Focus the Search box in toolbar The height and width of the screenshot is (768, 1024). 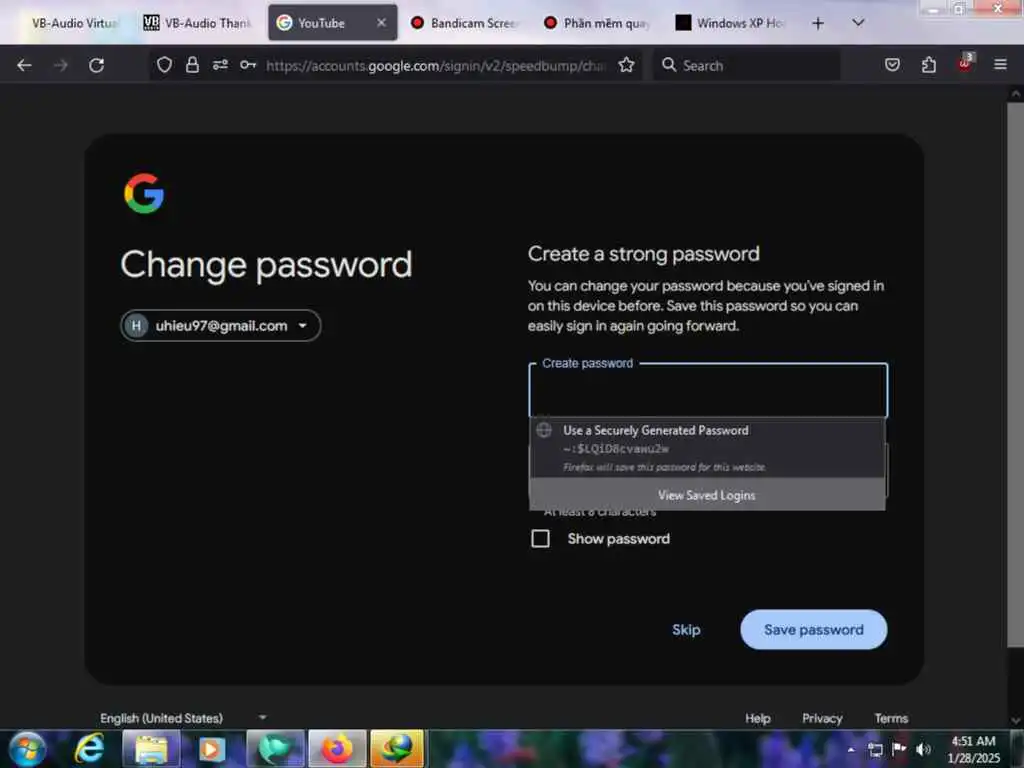tap(746, 65)
